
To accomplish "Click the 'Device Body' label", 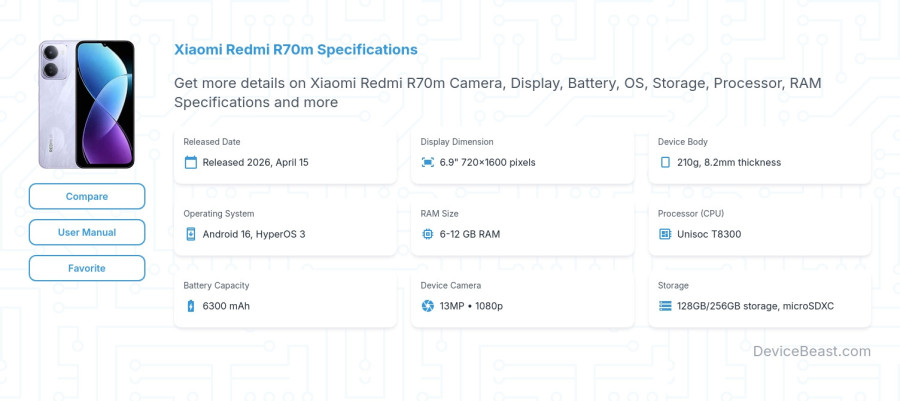I will (x=682, y=142).
